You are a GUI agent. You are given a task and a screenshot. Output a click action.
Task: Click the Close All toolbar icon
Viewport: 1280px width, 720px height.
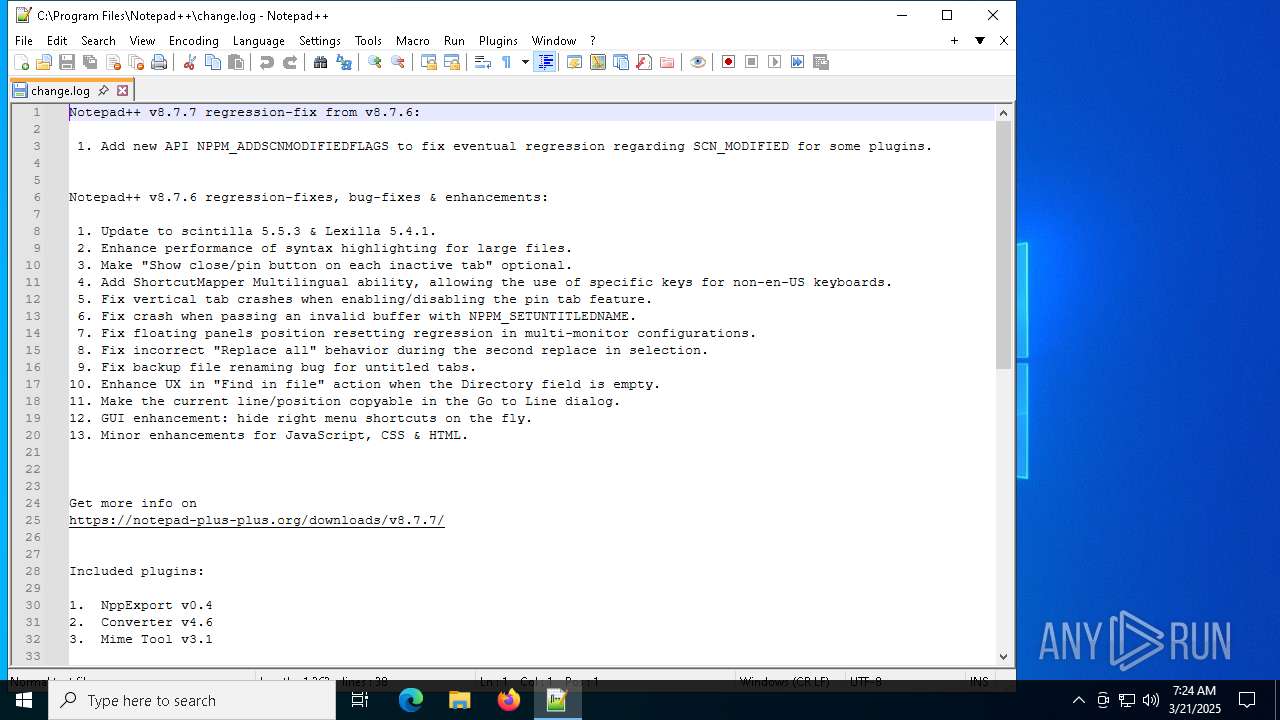[x=136, y=62]
